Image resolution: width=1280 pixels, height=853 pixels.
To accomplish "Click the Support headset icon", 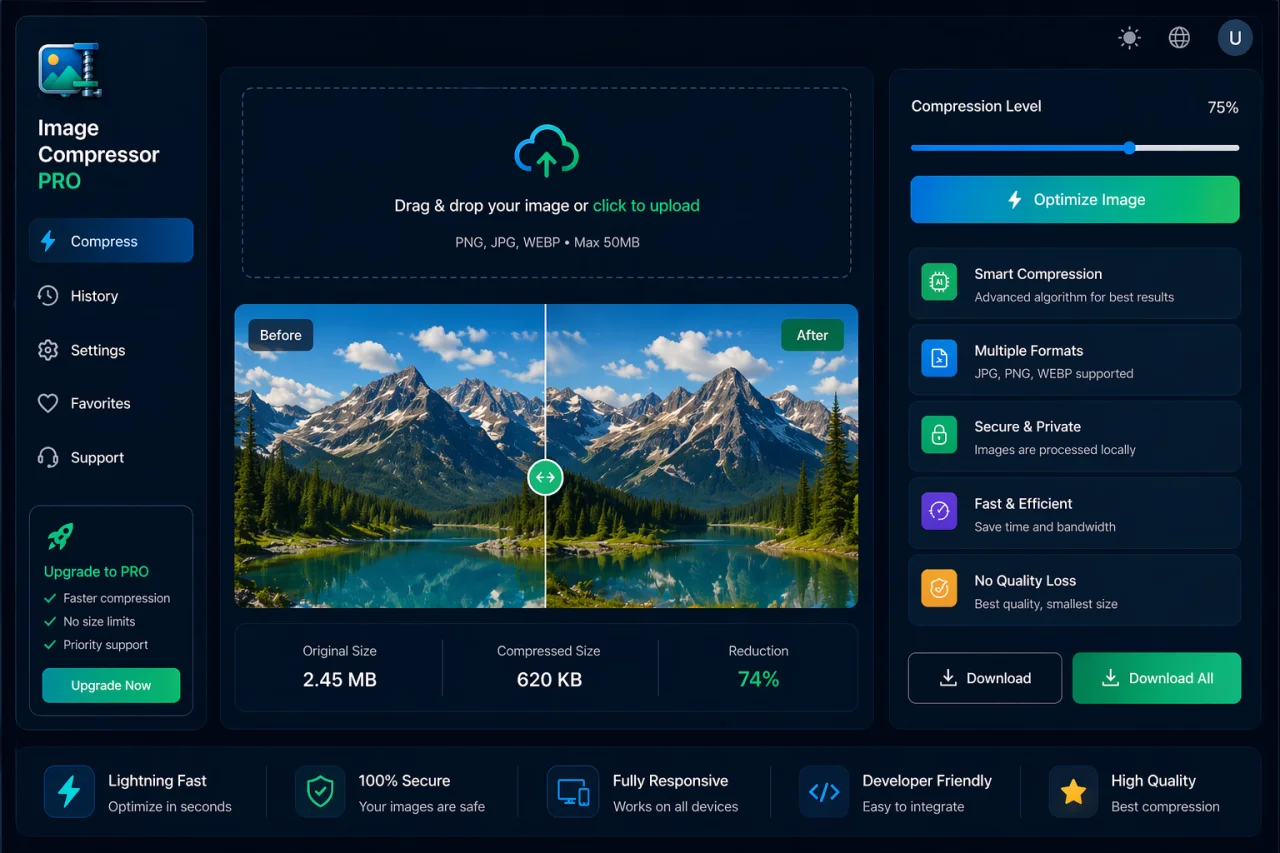I will [47, 457].
